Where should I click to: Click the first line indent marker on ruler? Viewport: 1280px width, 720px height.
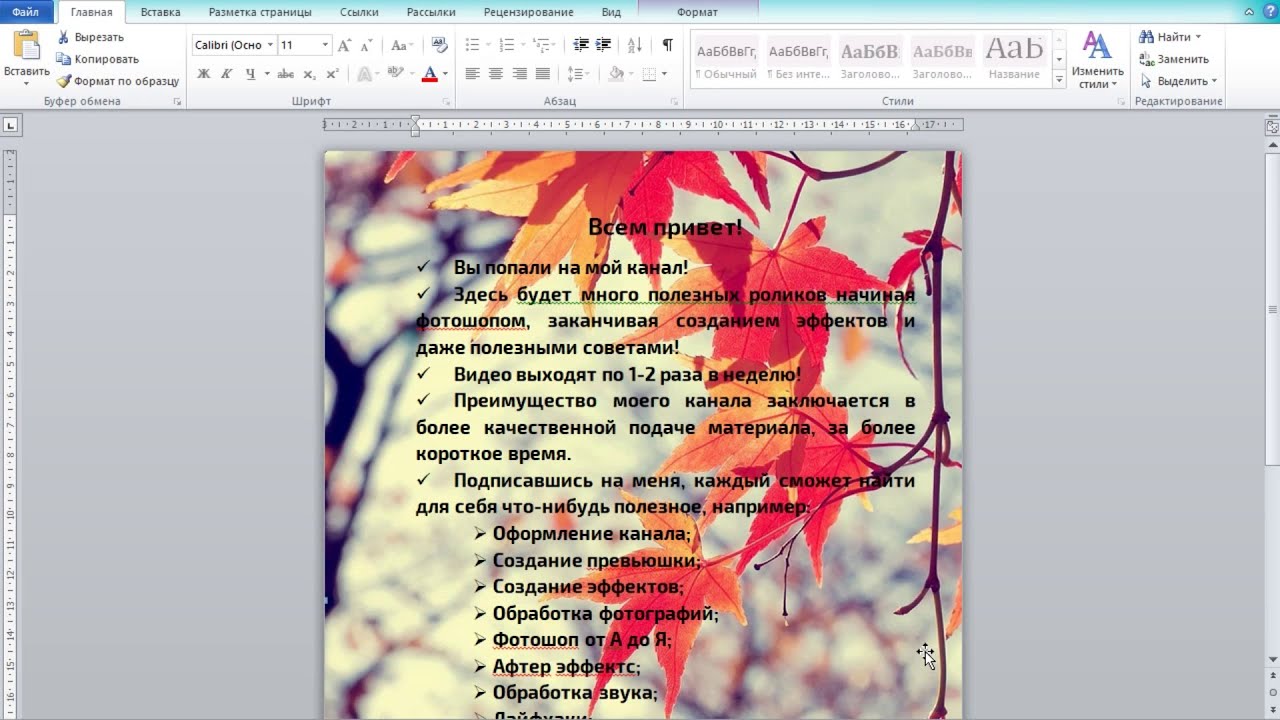pos(415,120)
